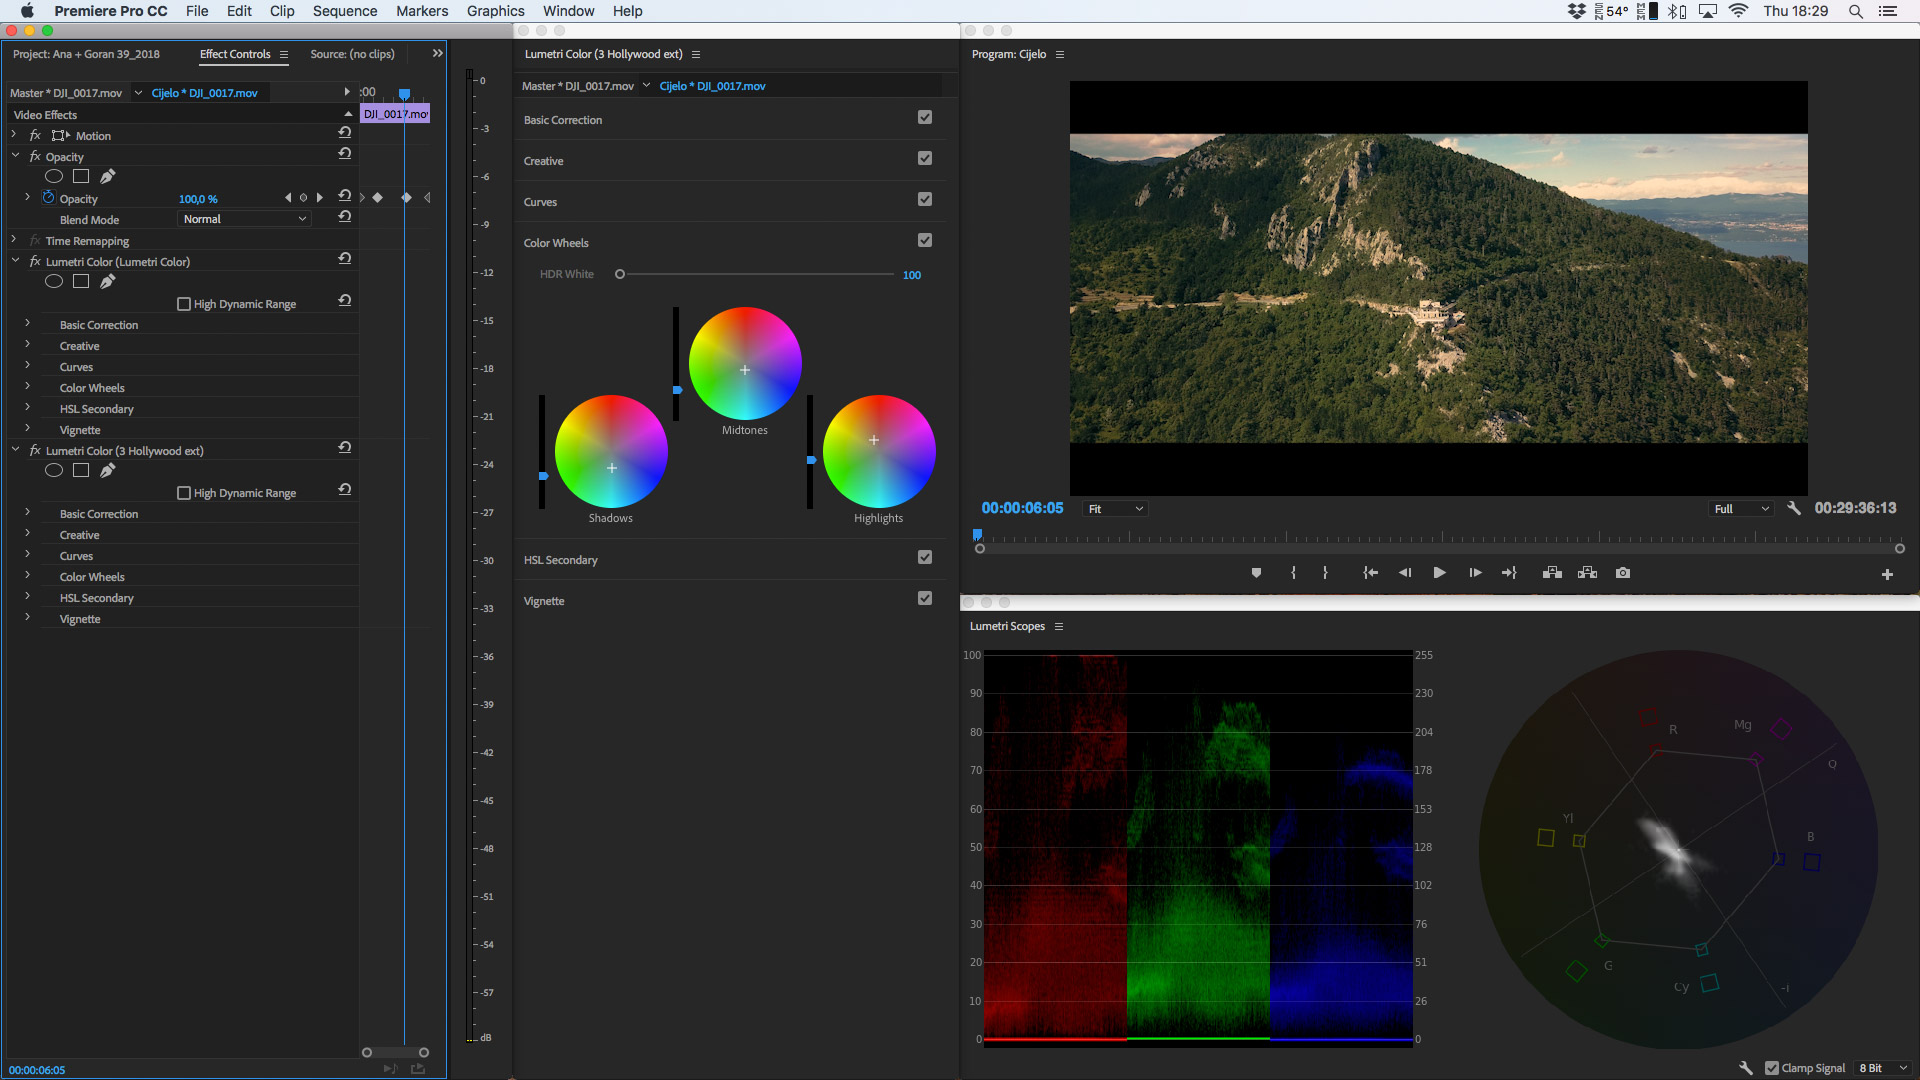This screenshot has width=1920, height=1080.
Task: Open the Markers menu
Action: 422,11
